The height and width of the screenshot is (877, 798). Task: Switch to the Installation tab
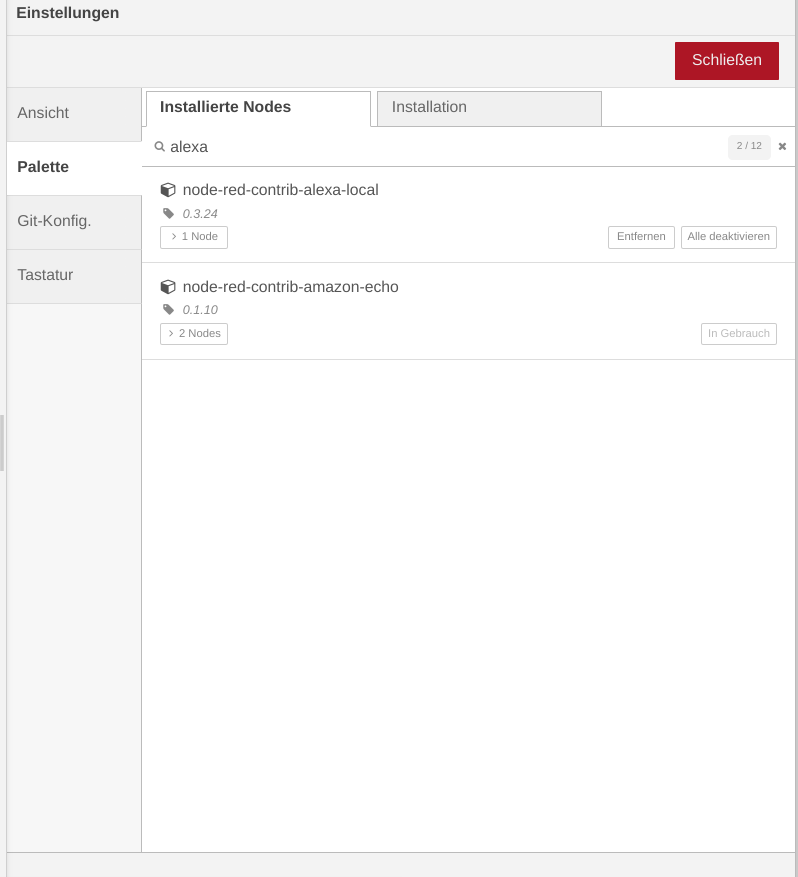[489, 109]
